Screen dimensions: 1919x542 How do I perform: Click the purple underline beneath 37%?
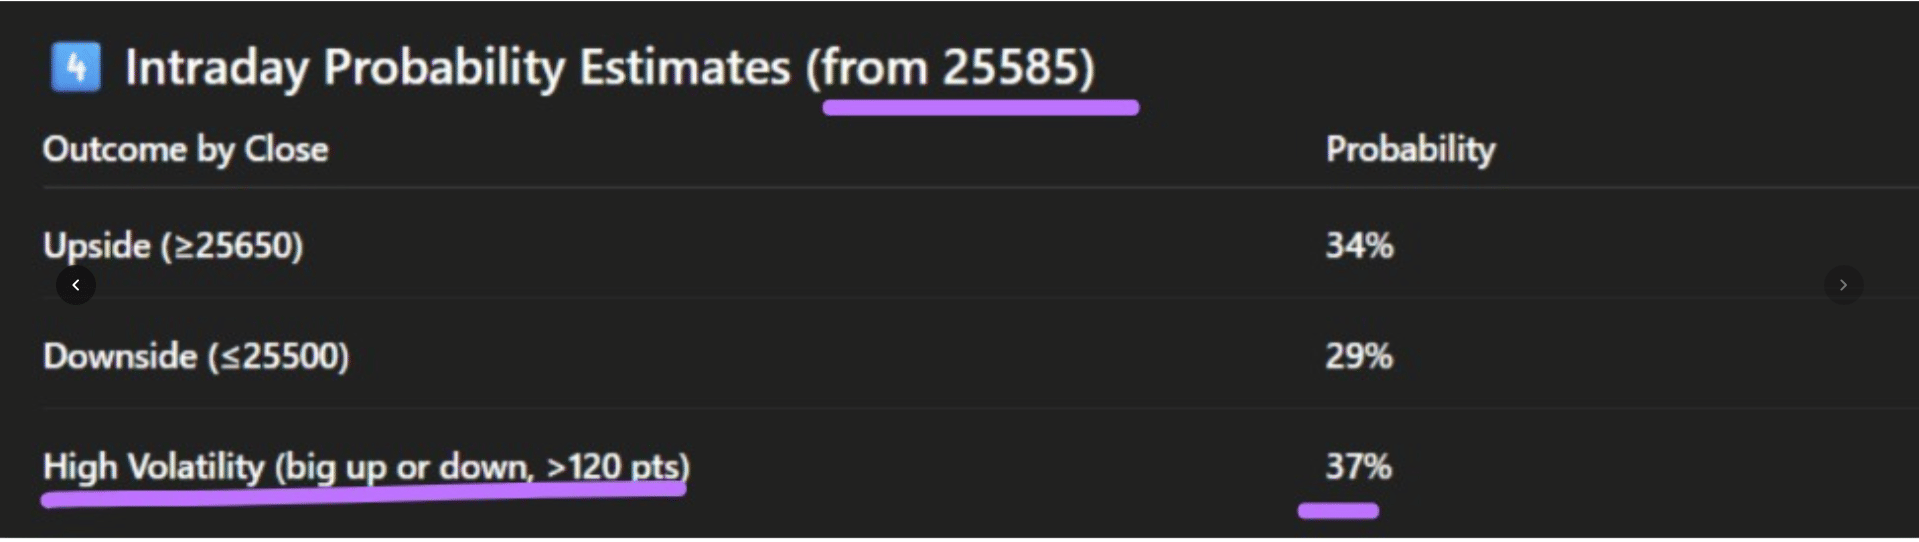(1338, 511)
